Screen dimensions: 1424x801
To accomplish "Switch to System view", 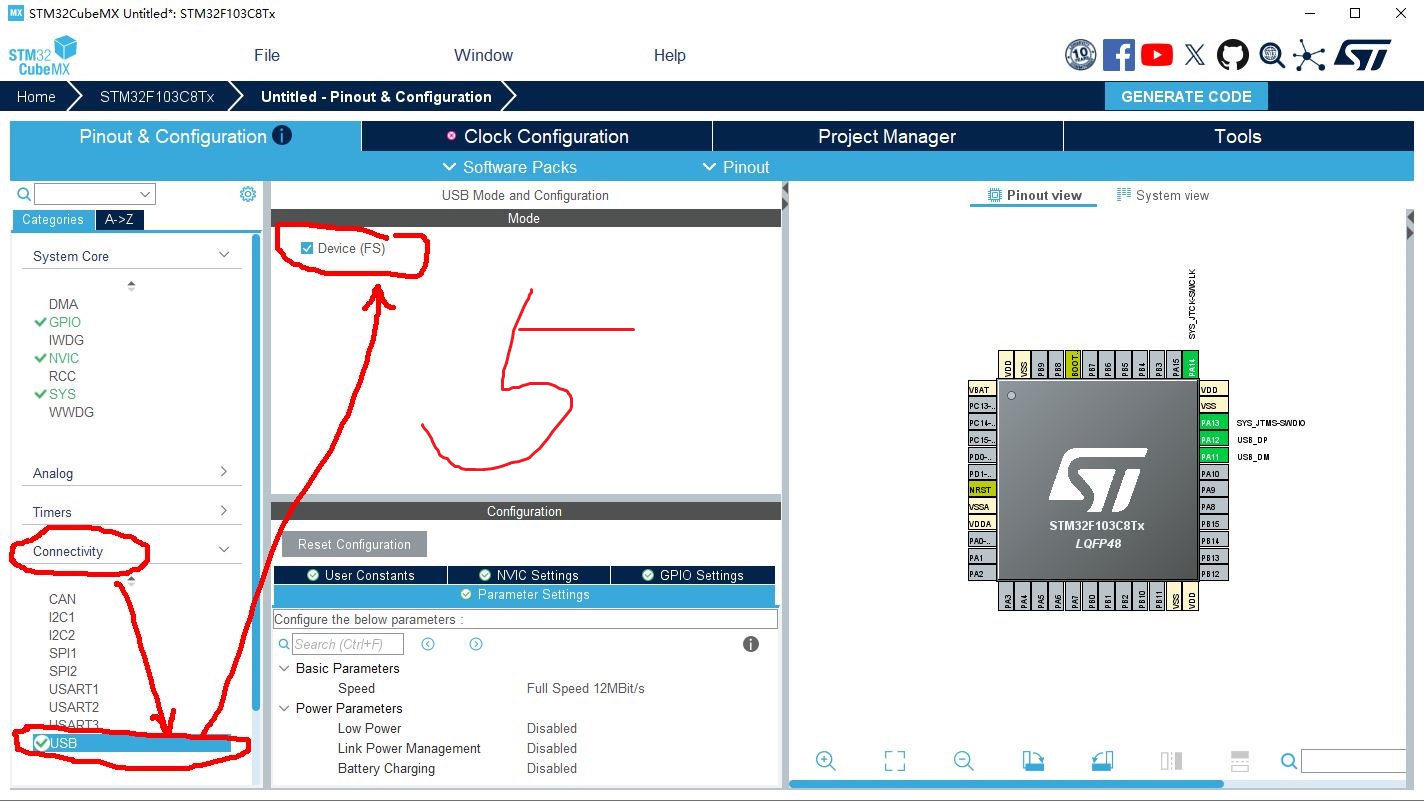I will (1162, 195).
